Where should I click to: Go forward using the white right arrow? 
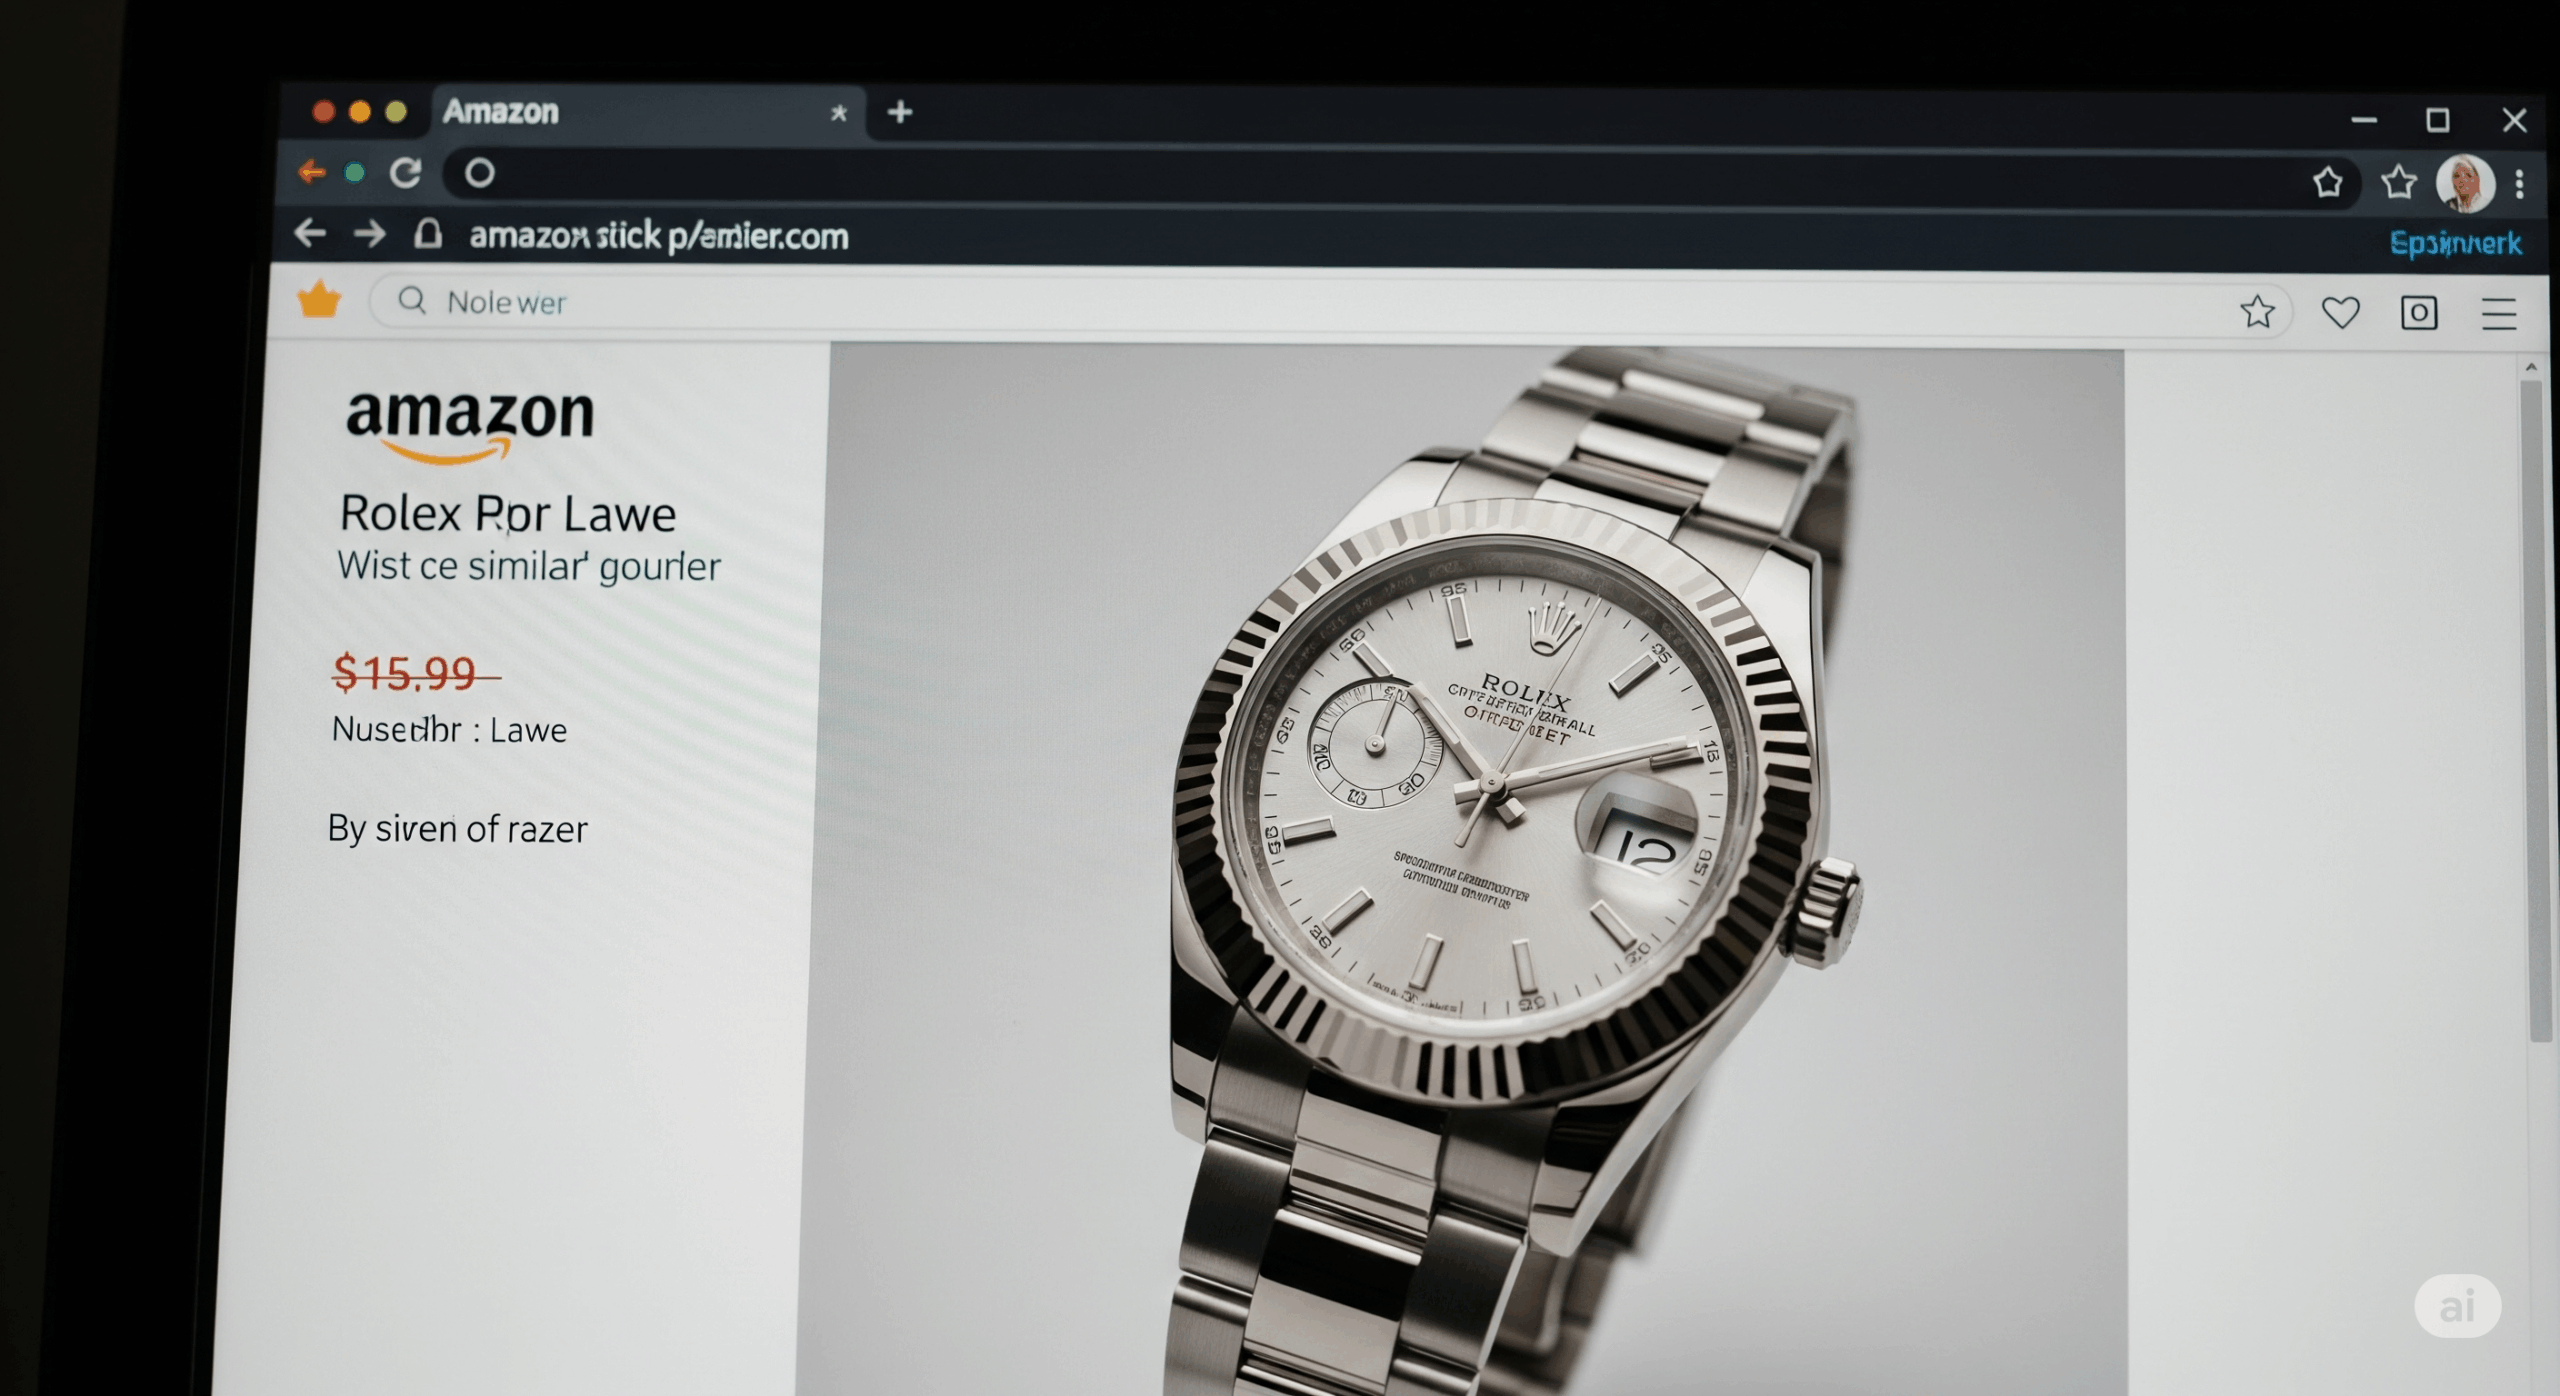click(370, 235)
